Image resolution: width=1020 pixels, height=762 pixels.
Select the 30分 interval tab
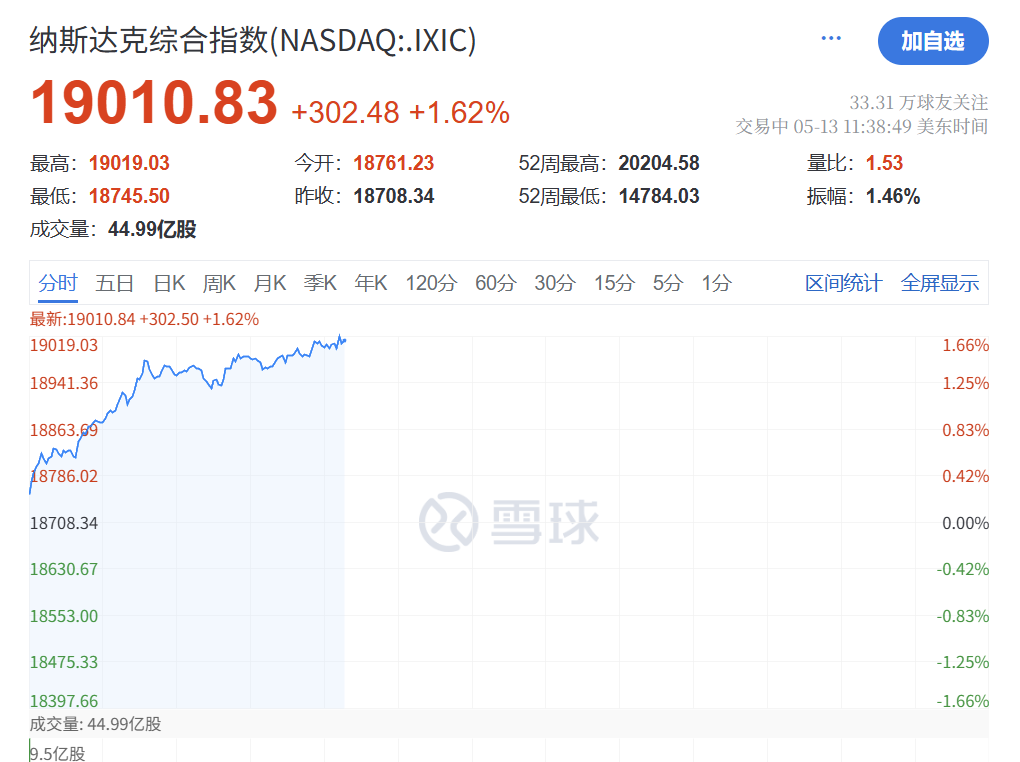tap(555, 283)
